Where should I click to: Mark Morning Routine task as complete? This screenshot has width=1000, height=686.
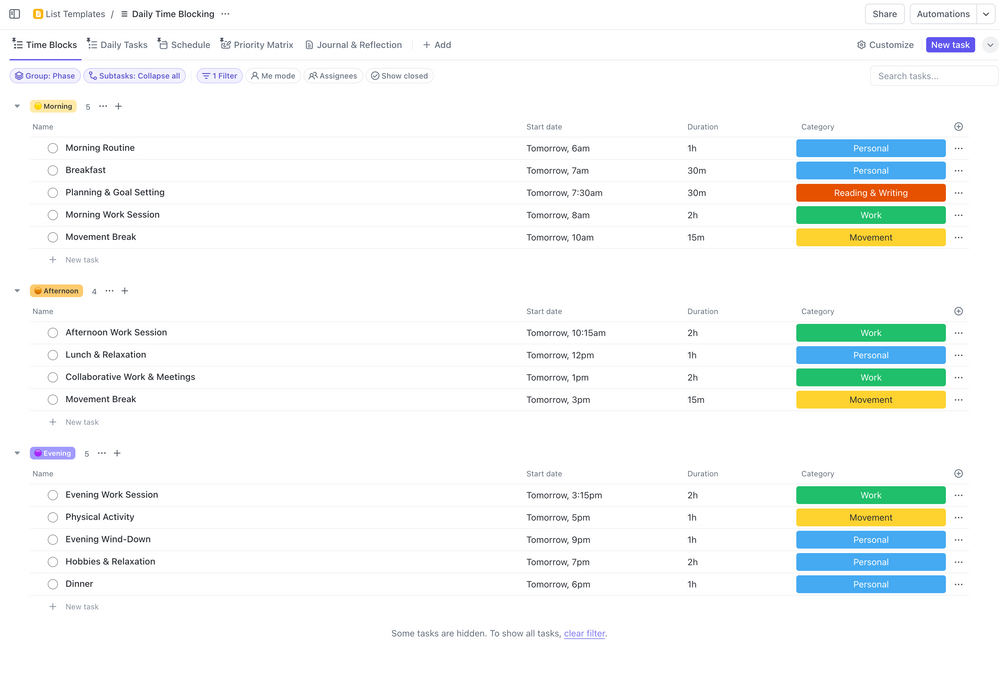point(53,148)
